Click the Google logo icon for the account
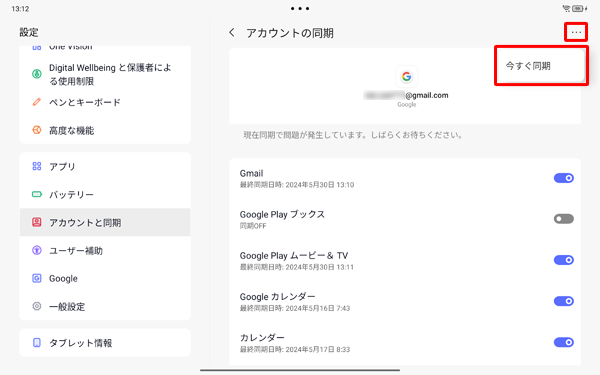This screenshot has width=600, height=375. 406,77
